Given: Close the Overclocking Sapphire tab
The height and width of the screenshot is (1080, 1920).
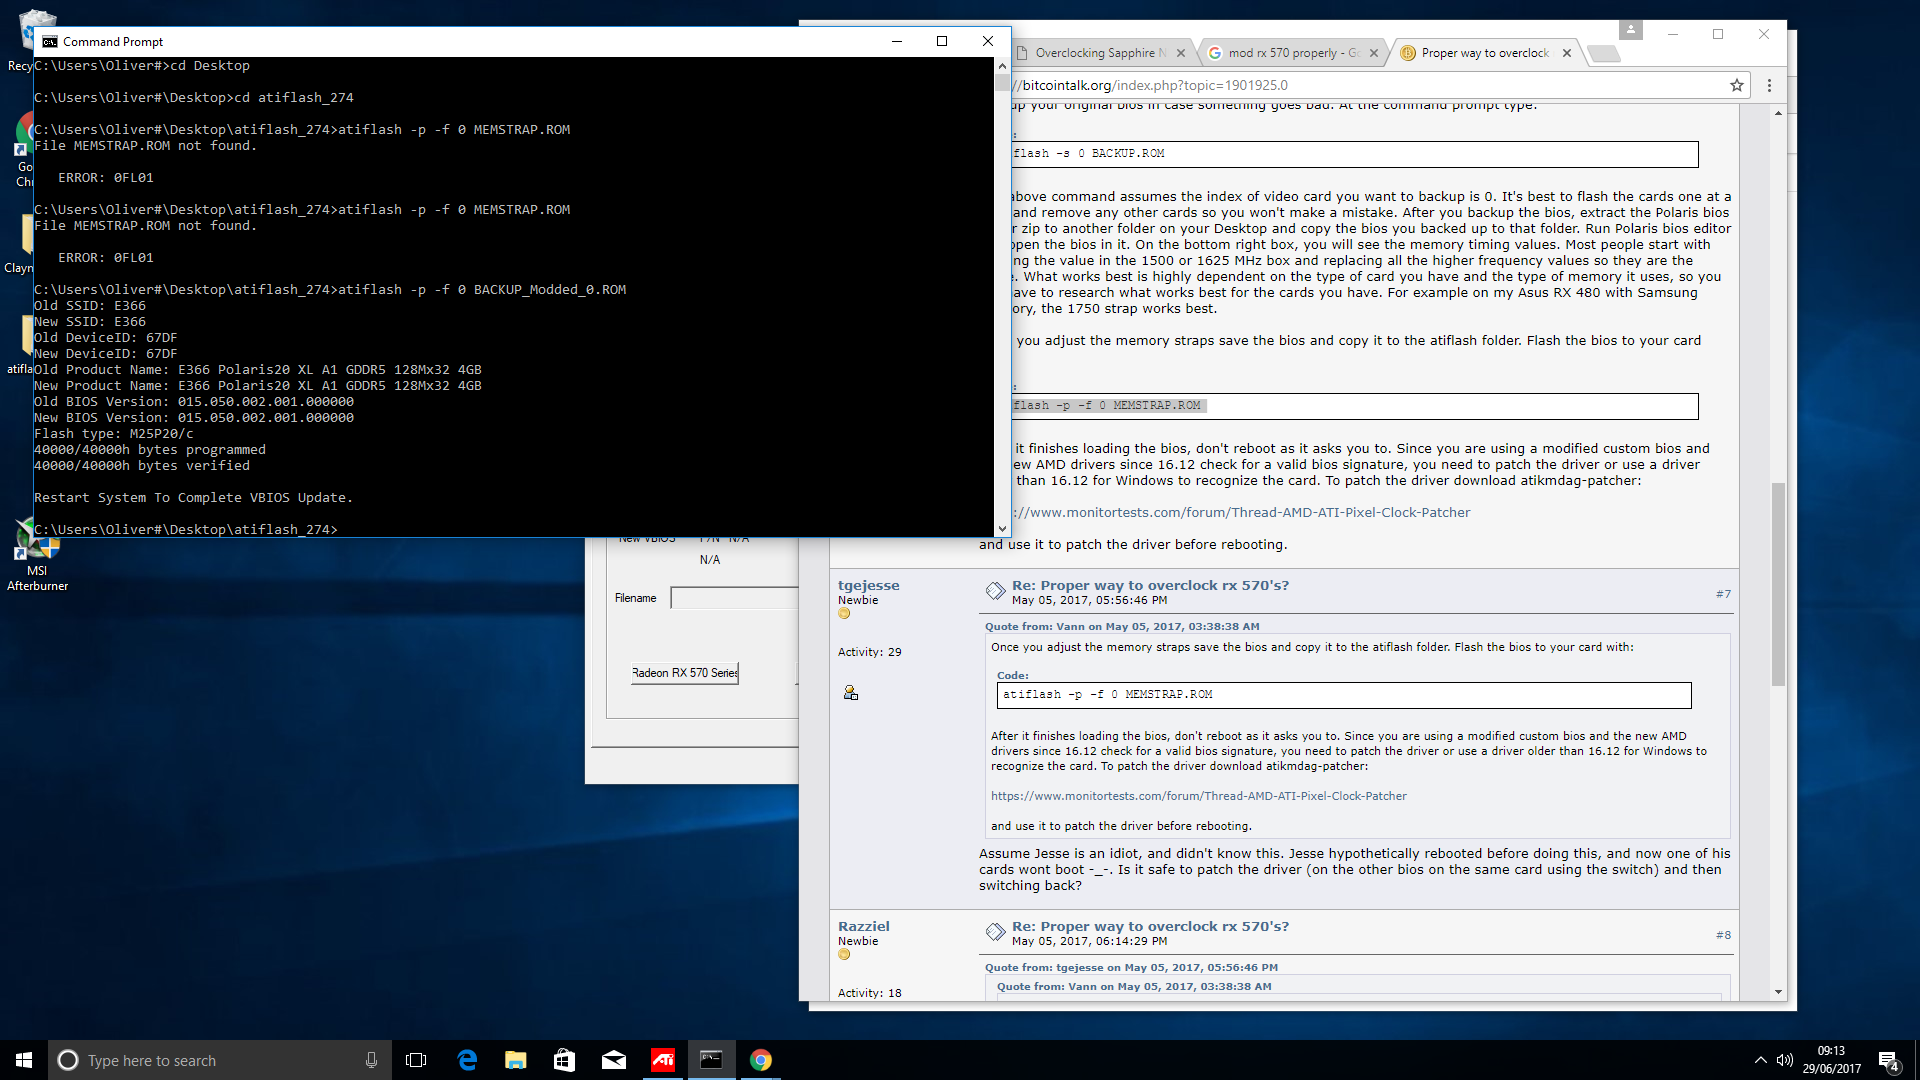Looking at the screenshot, I should click(x=1181, y=53).
